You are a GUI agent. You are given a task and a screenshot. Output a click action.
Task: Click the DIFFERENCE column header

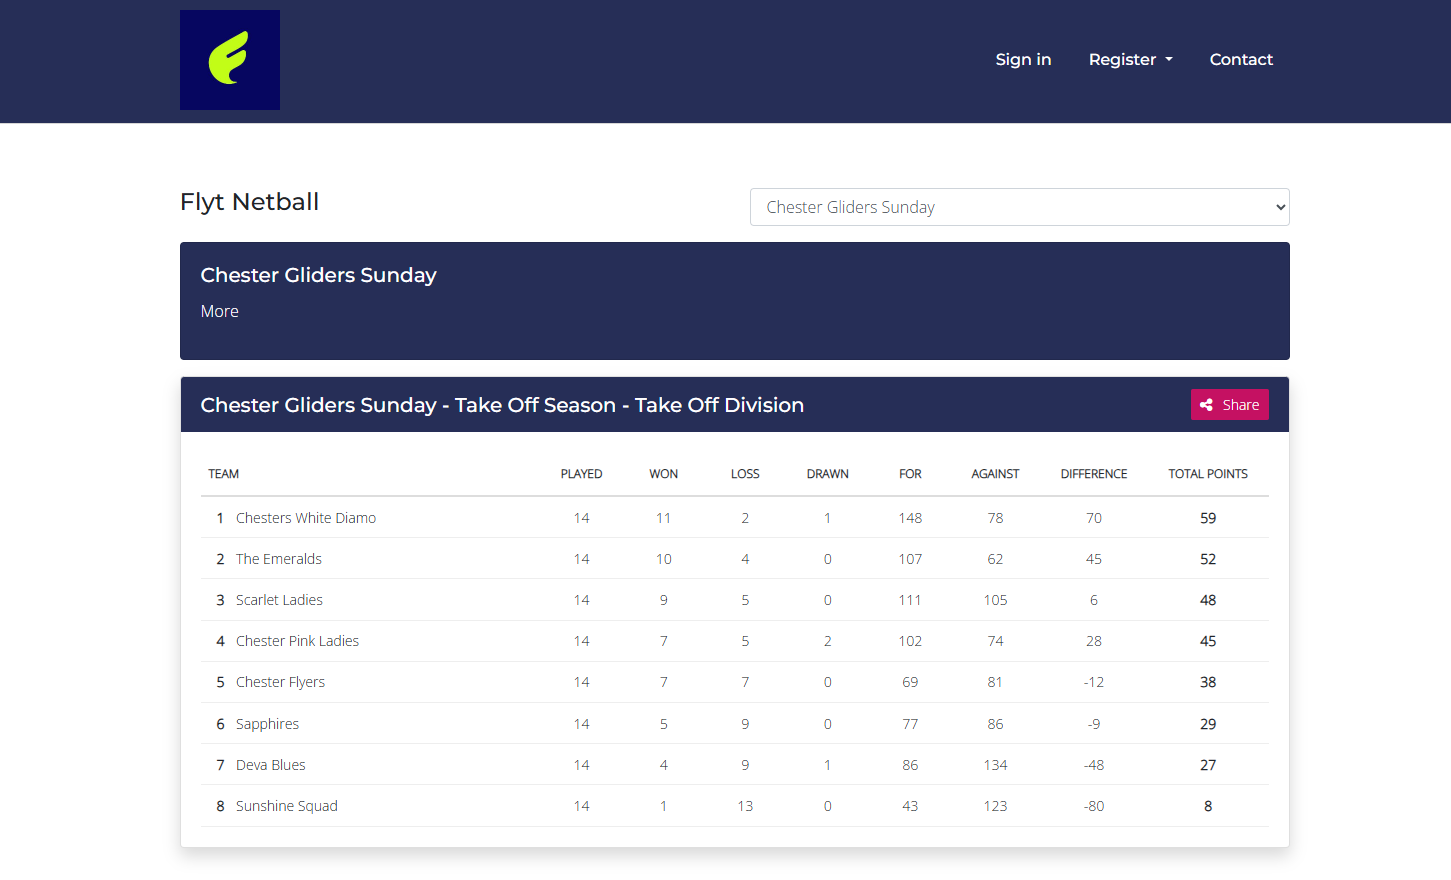point(1094,474)
